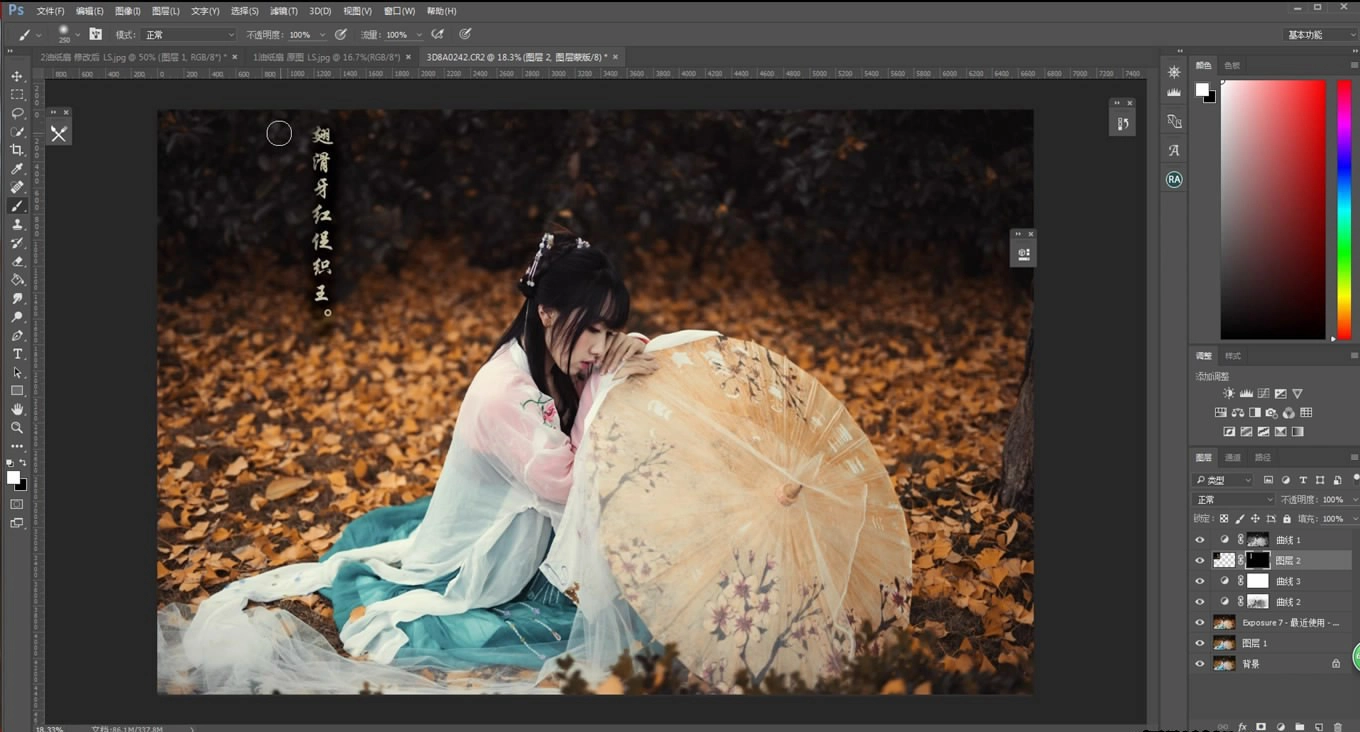
Task: Select the Rectangular Marquee tool
Action: (17, 95)
